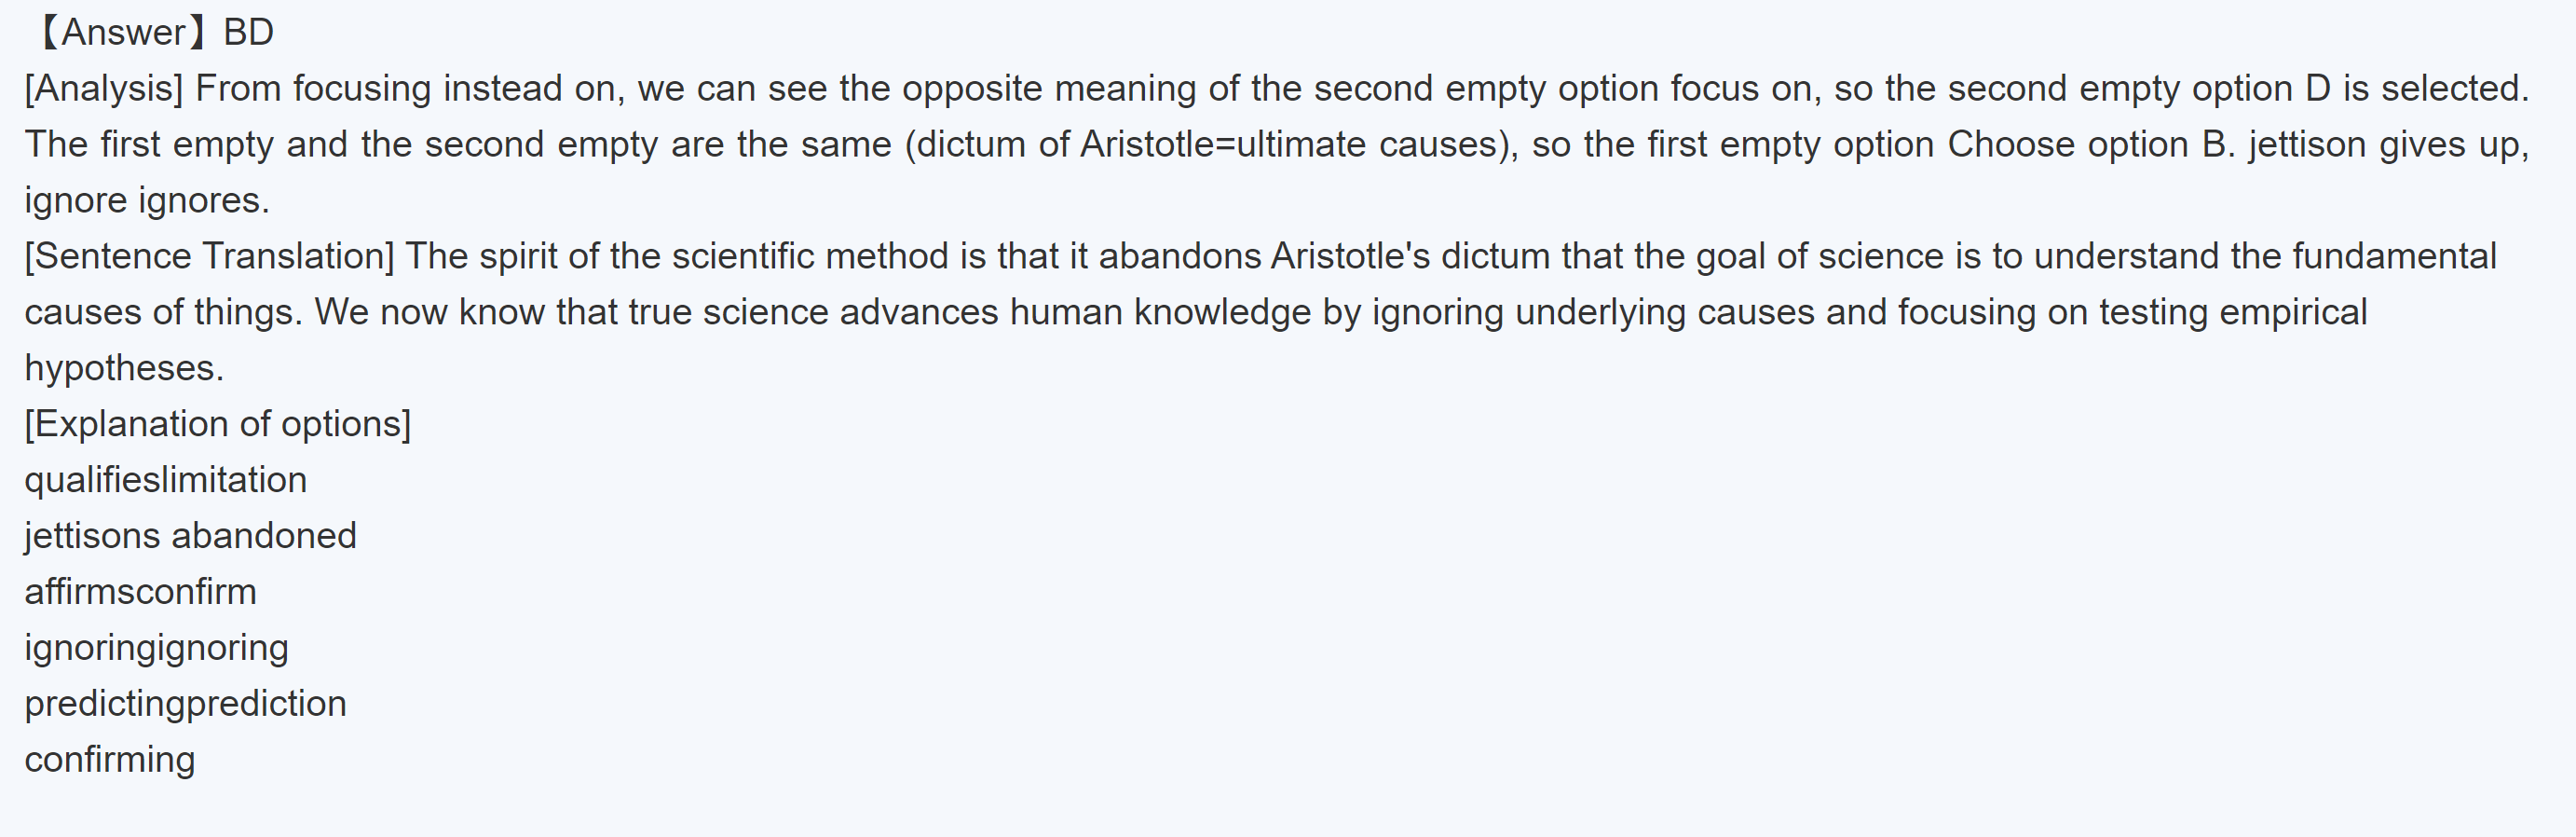
Task: Click the 'jettisons abandoned' option line
Action: coord(190,537)
